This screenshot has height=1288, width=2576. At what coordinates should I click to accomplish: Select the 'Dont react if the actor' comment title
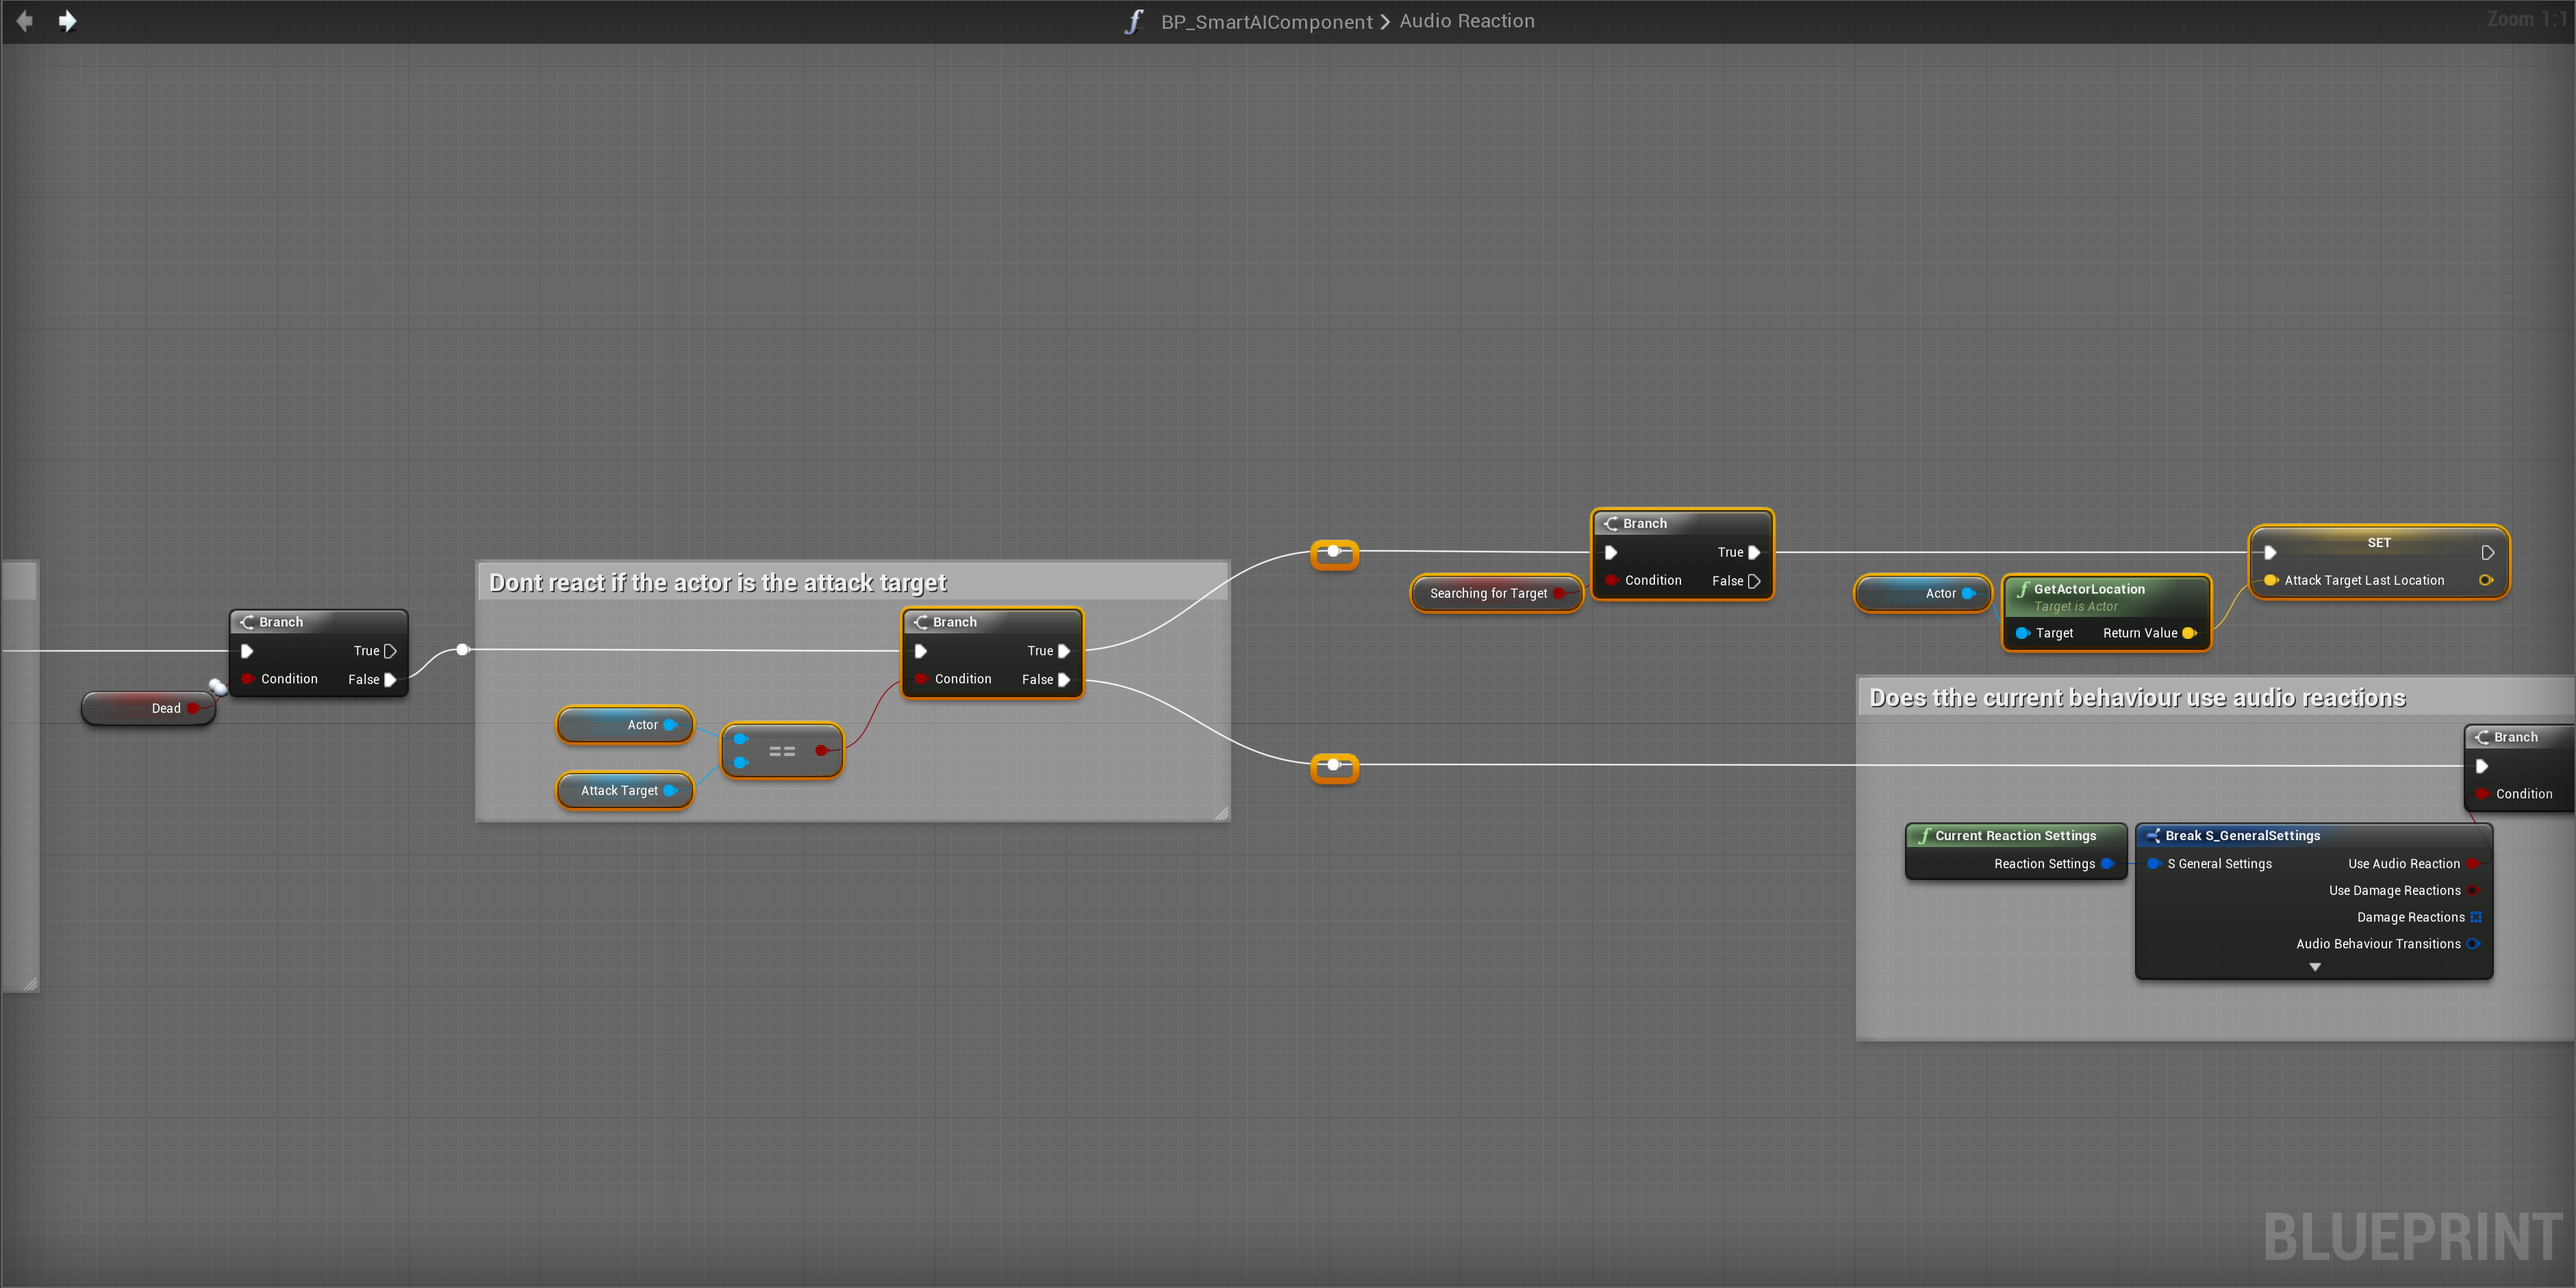[x=717, y=582]
